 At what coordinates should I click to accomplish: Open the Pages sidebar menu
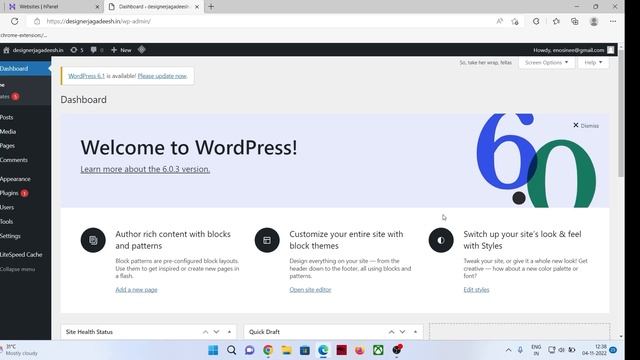25,146
